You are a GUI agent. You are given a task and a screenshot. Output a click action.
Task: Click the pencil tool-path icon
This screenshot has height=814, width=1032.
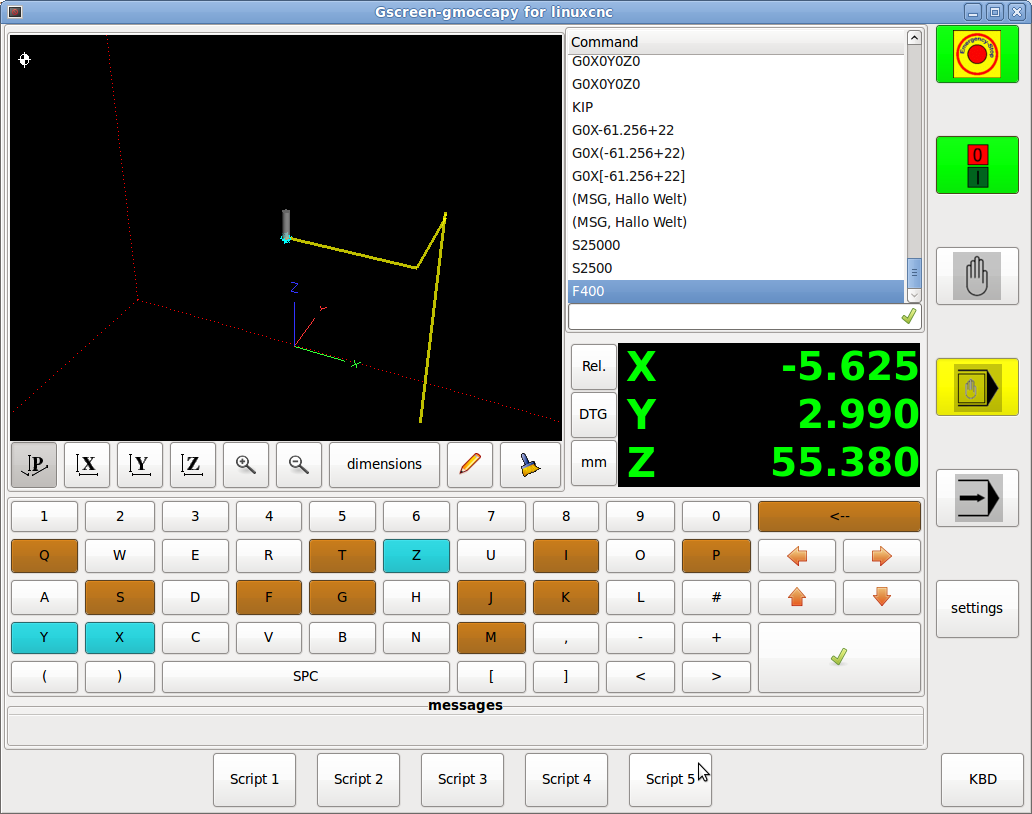(x=470, y=465)
